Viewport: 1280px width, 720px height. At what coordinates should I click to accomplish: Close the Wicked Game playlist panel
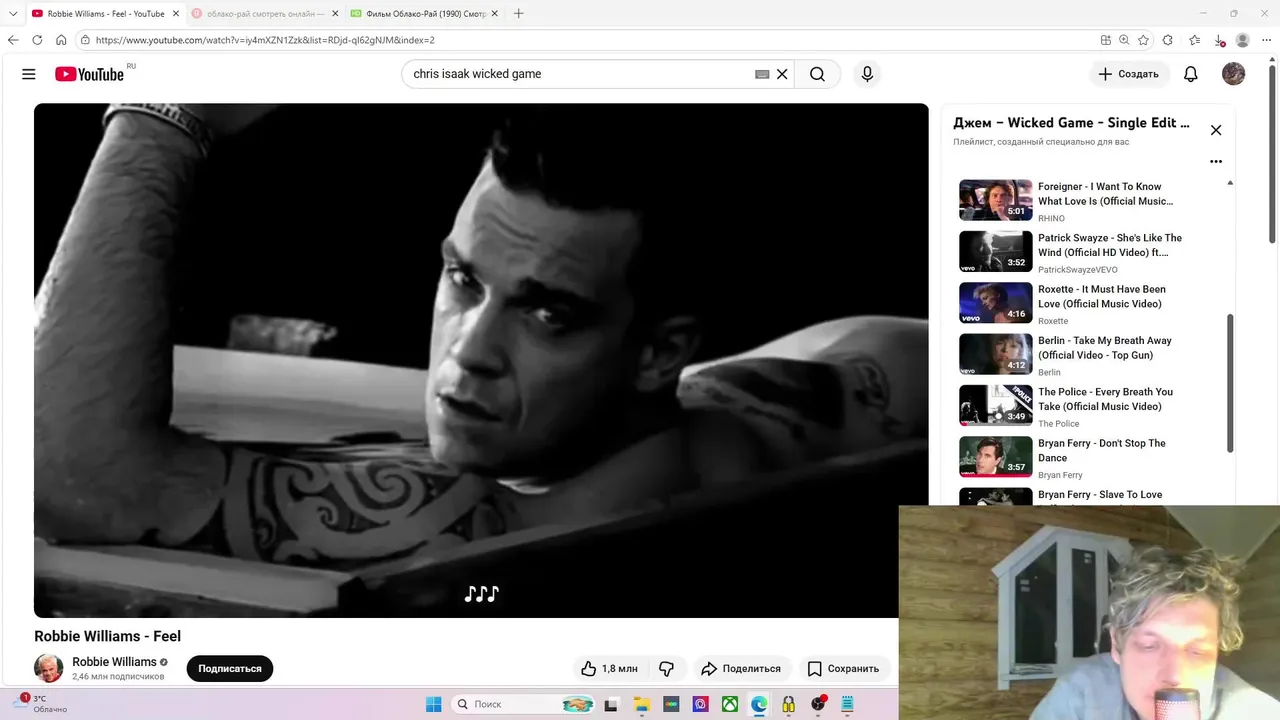[x=1216, y=130]
